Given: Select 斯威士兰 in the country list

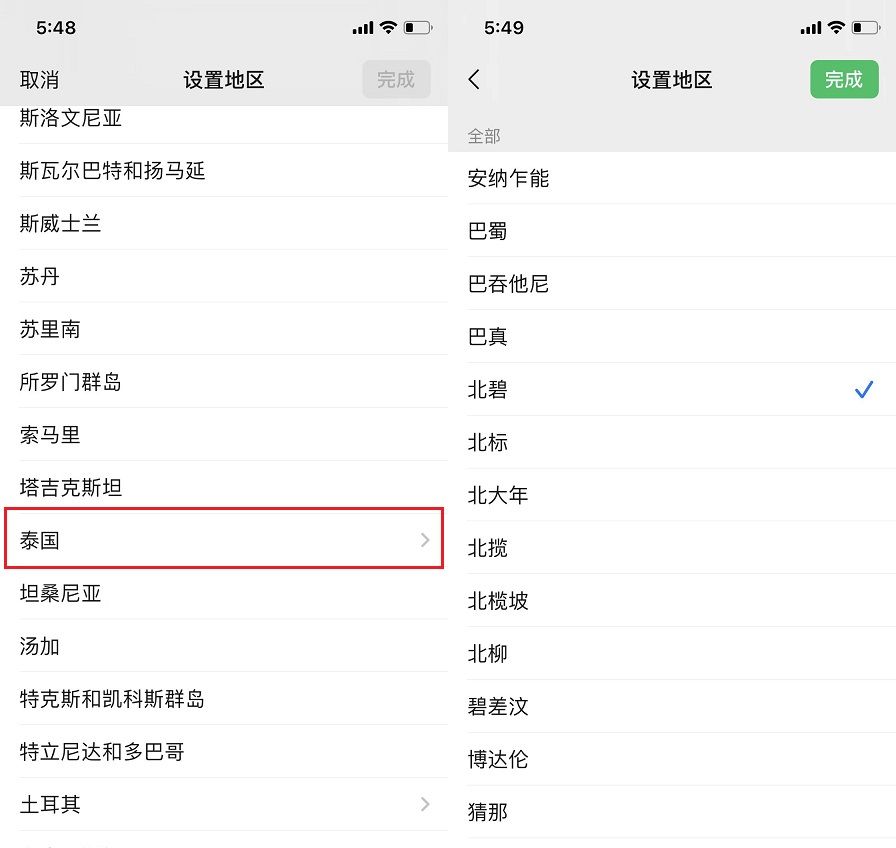Looking at the screenshot, I should [x=61, y=224].
